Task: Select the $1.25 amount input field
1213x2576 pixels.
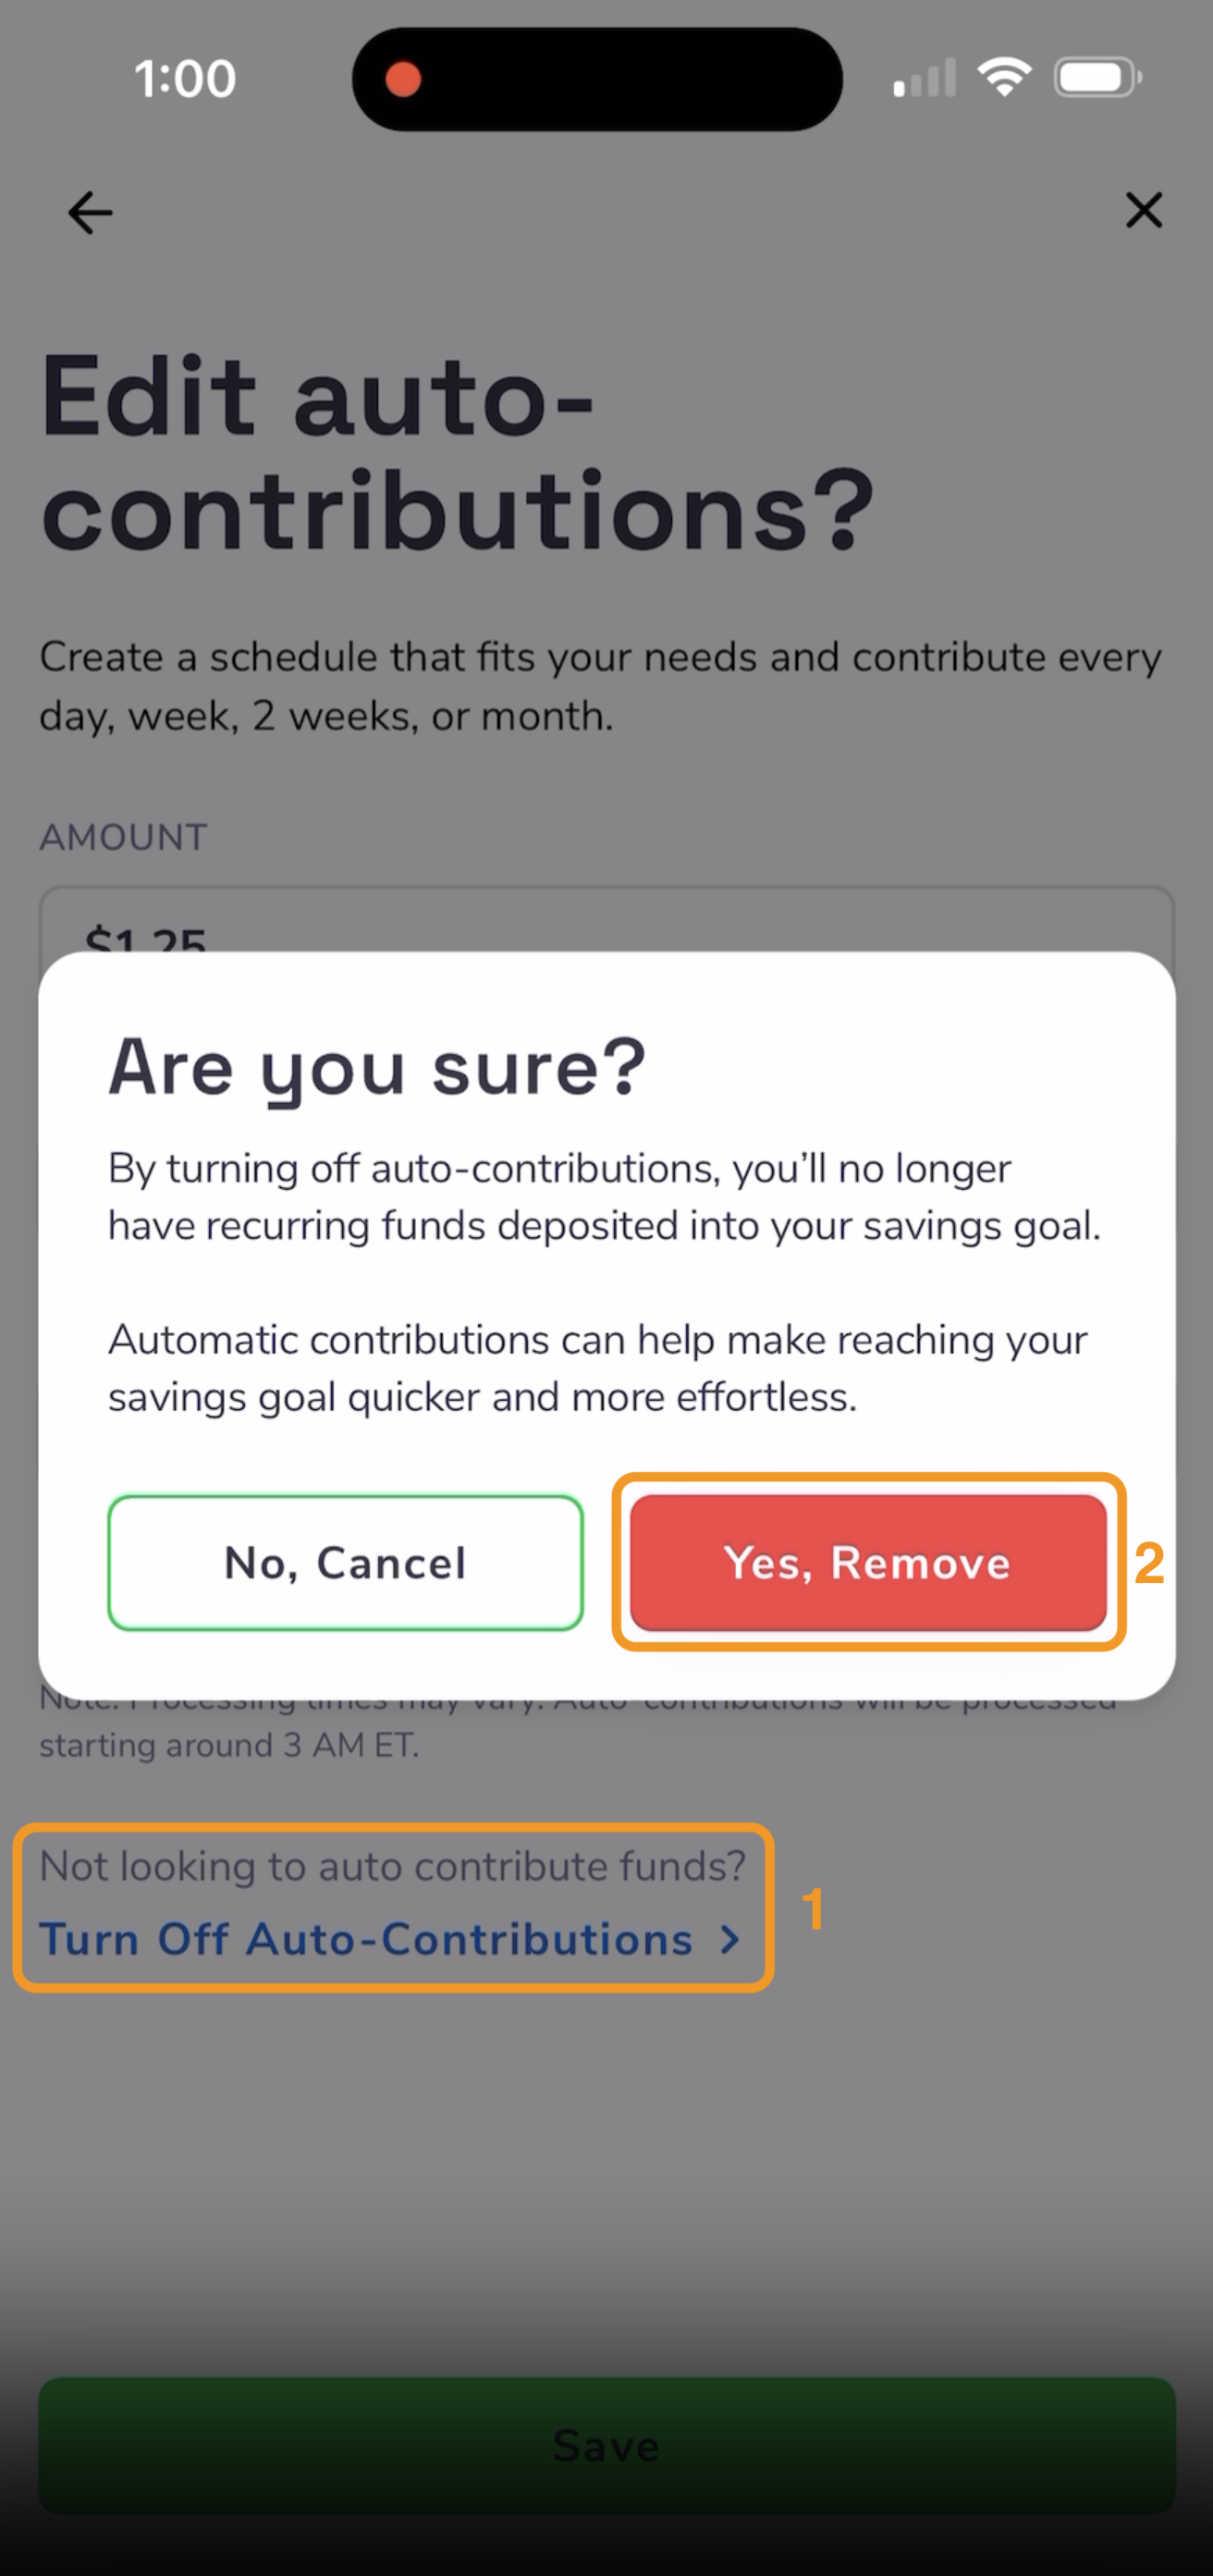Action: [x=606, y=920]
